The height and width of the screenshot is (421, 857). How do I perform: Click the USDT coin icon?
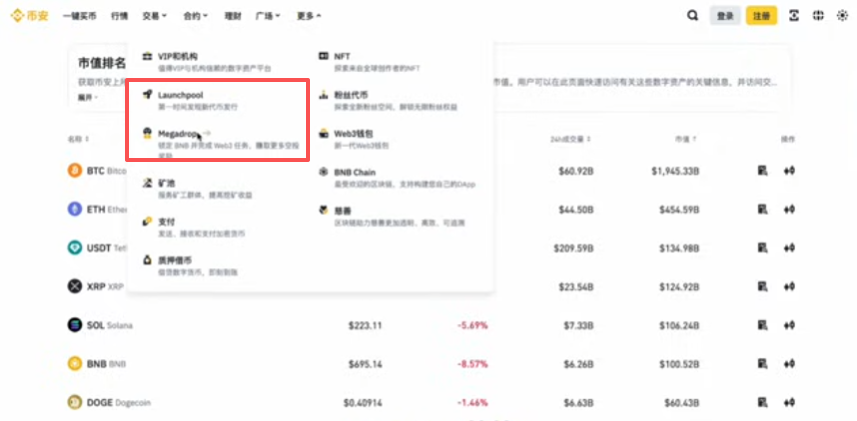coord(75,248)
